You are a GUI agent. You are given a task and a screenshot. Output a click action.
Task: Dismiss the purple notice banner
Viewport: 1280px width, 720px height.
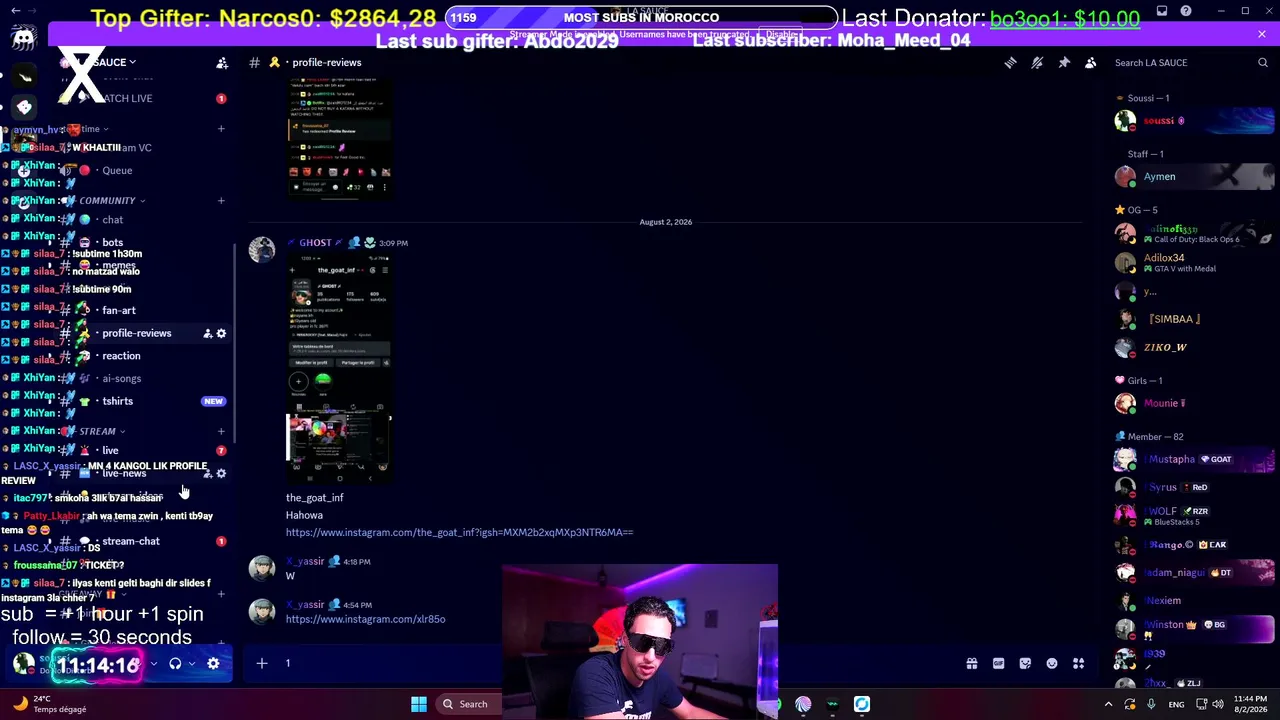[x=1262, y=34]
